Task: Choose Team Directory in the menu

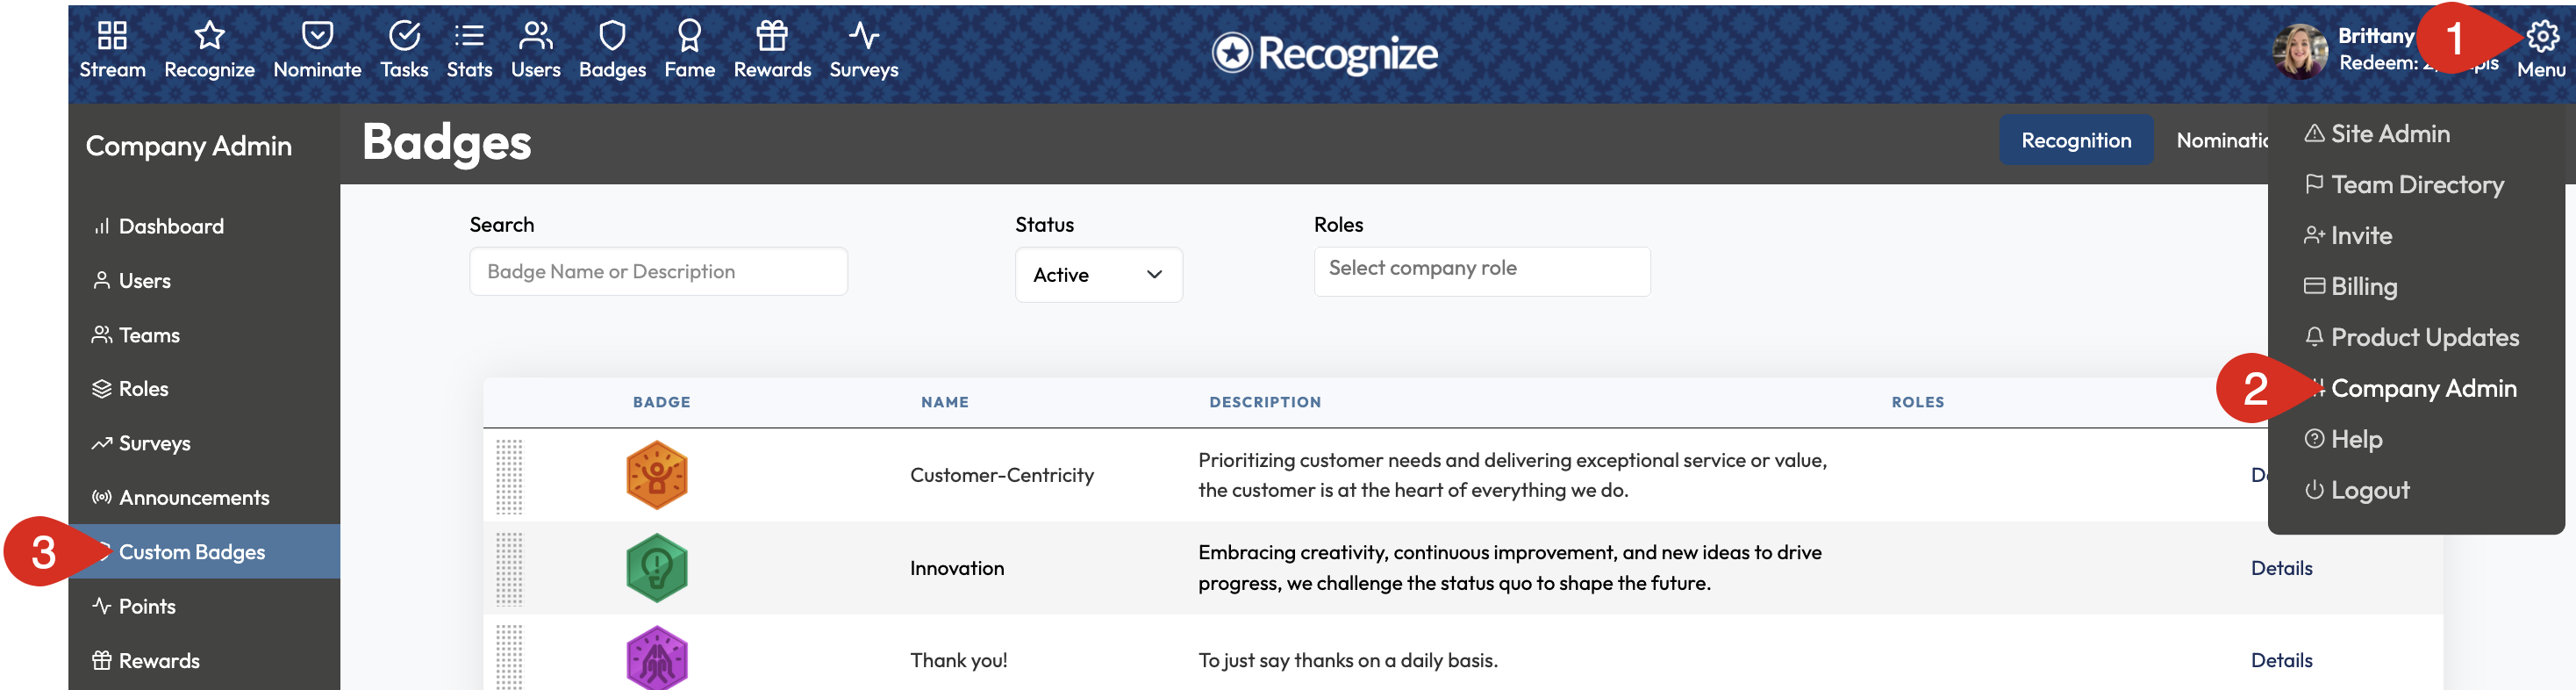Action: point(2416,185)
